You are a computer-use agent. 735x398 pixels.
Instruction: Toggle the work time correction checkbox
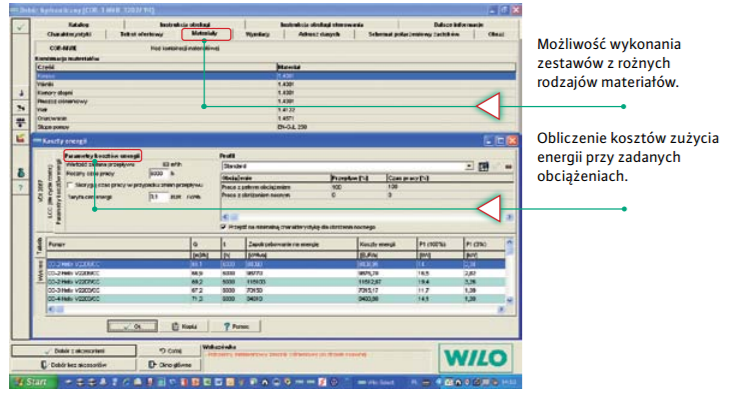70,186
